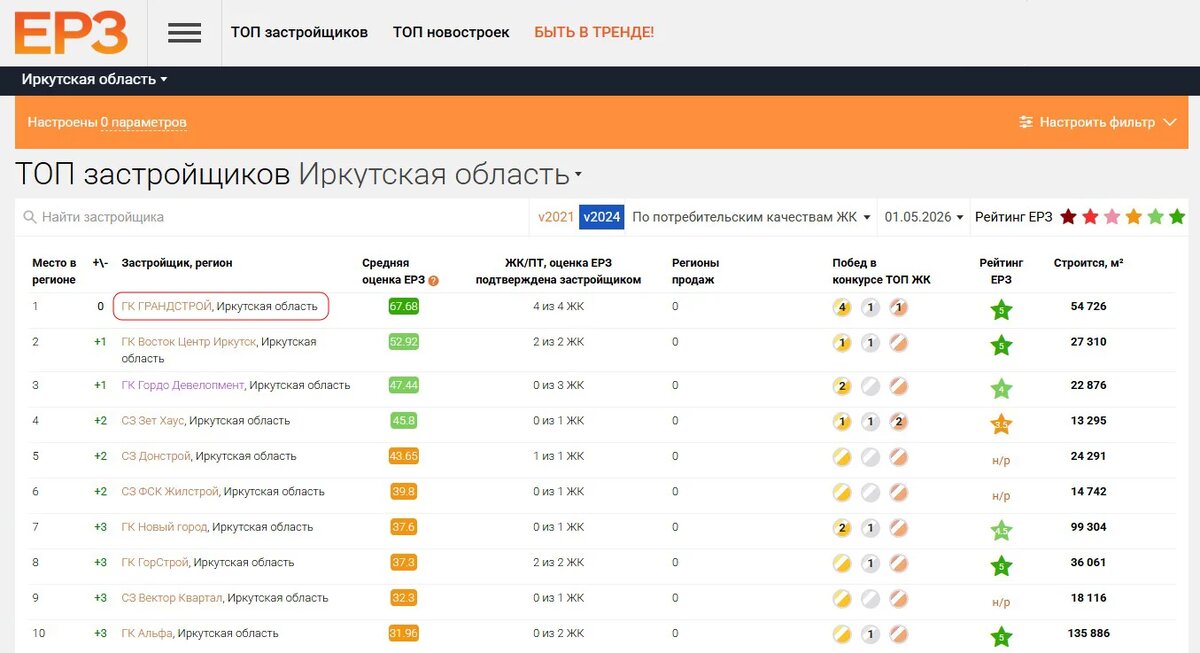1200x653 pixels.
Task: Click rating star in ГК Альфа row
Action: pos(1001,636)
